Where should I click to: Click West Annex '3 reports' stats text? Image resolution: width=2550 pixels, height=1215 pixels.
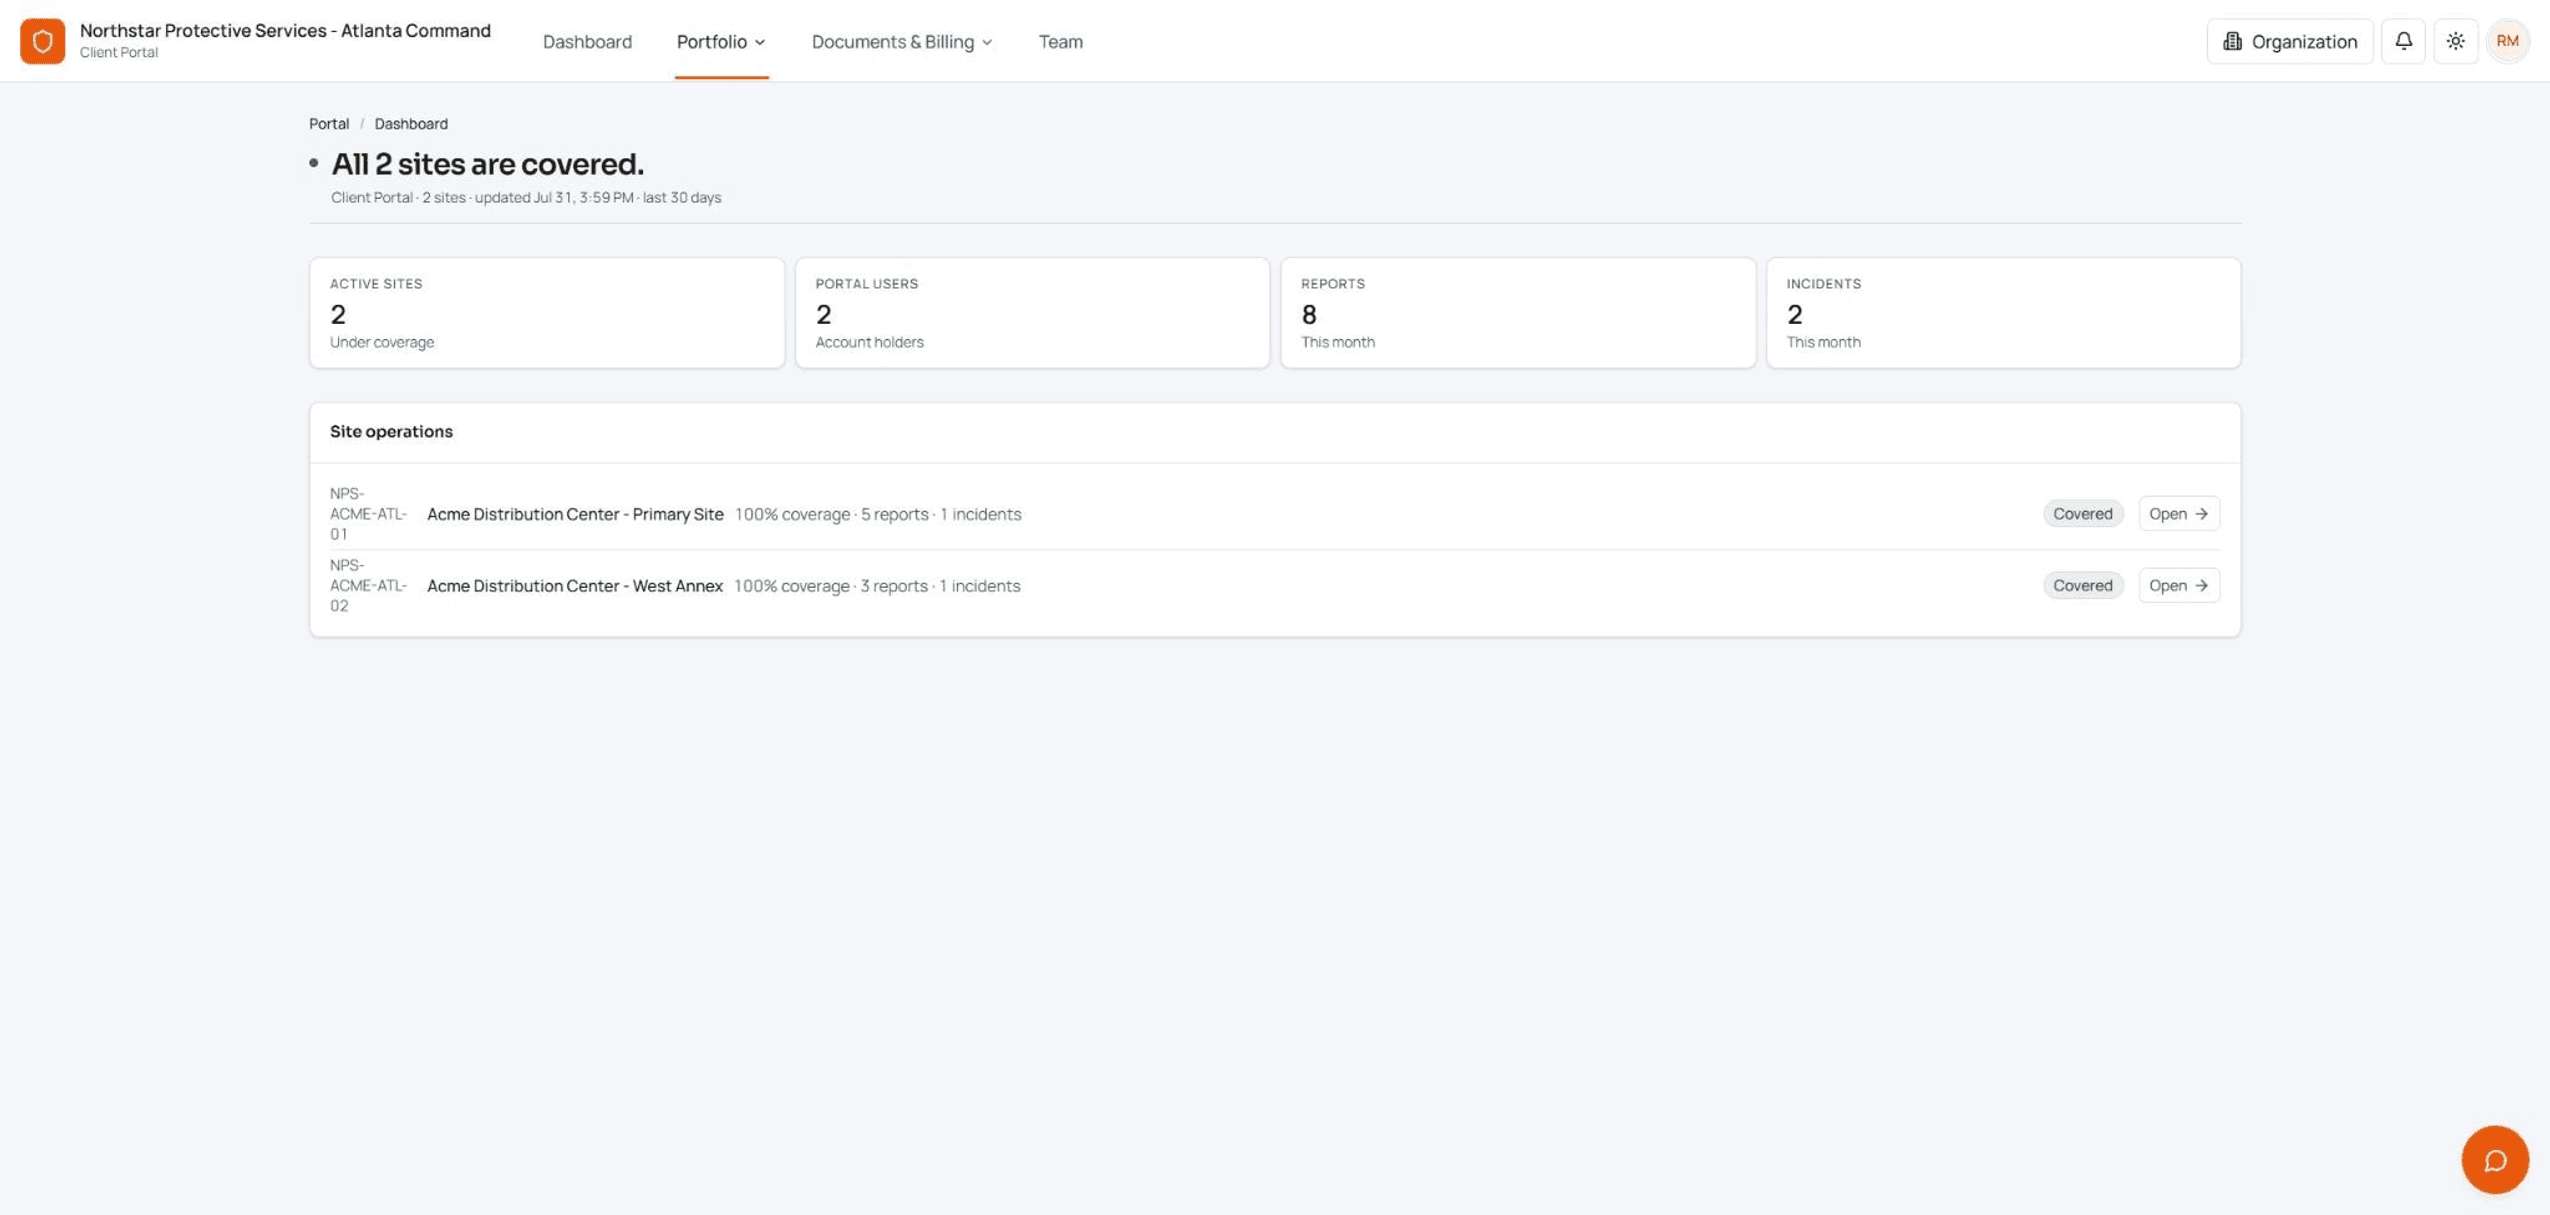[894, 586]
